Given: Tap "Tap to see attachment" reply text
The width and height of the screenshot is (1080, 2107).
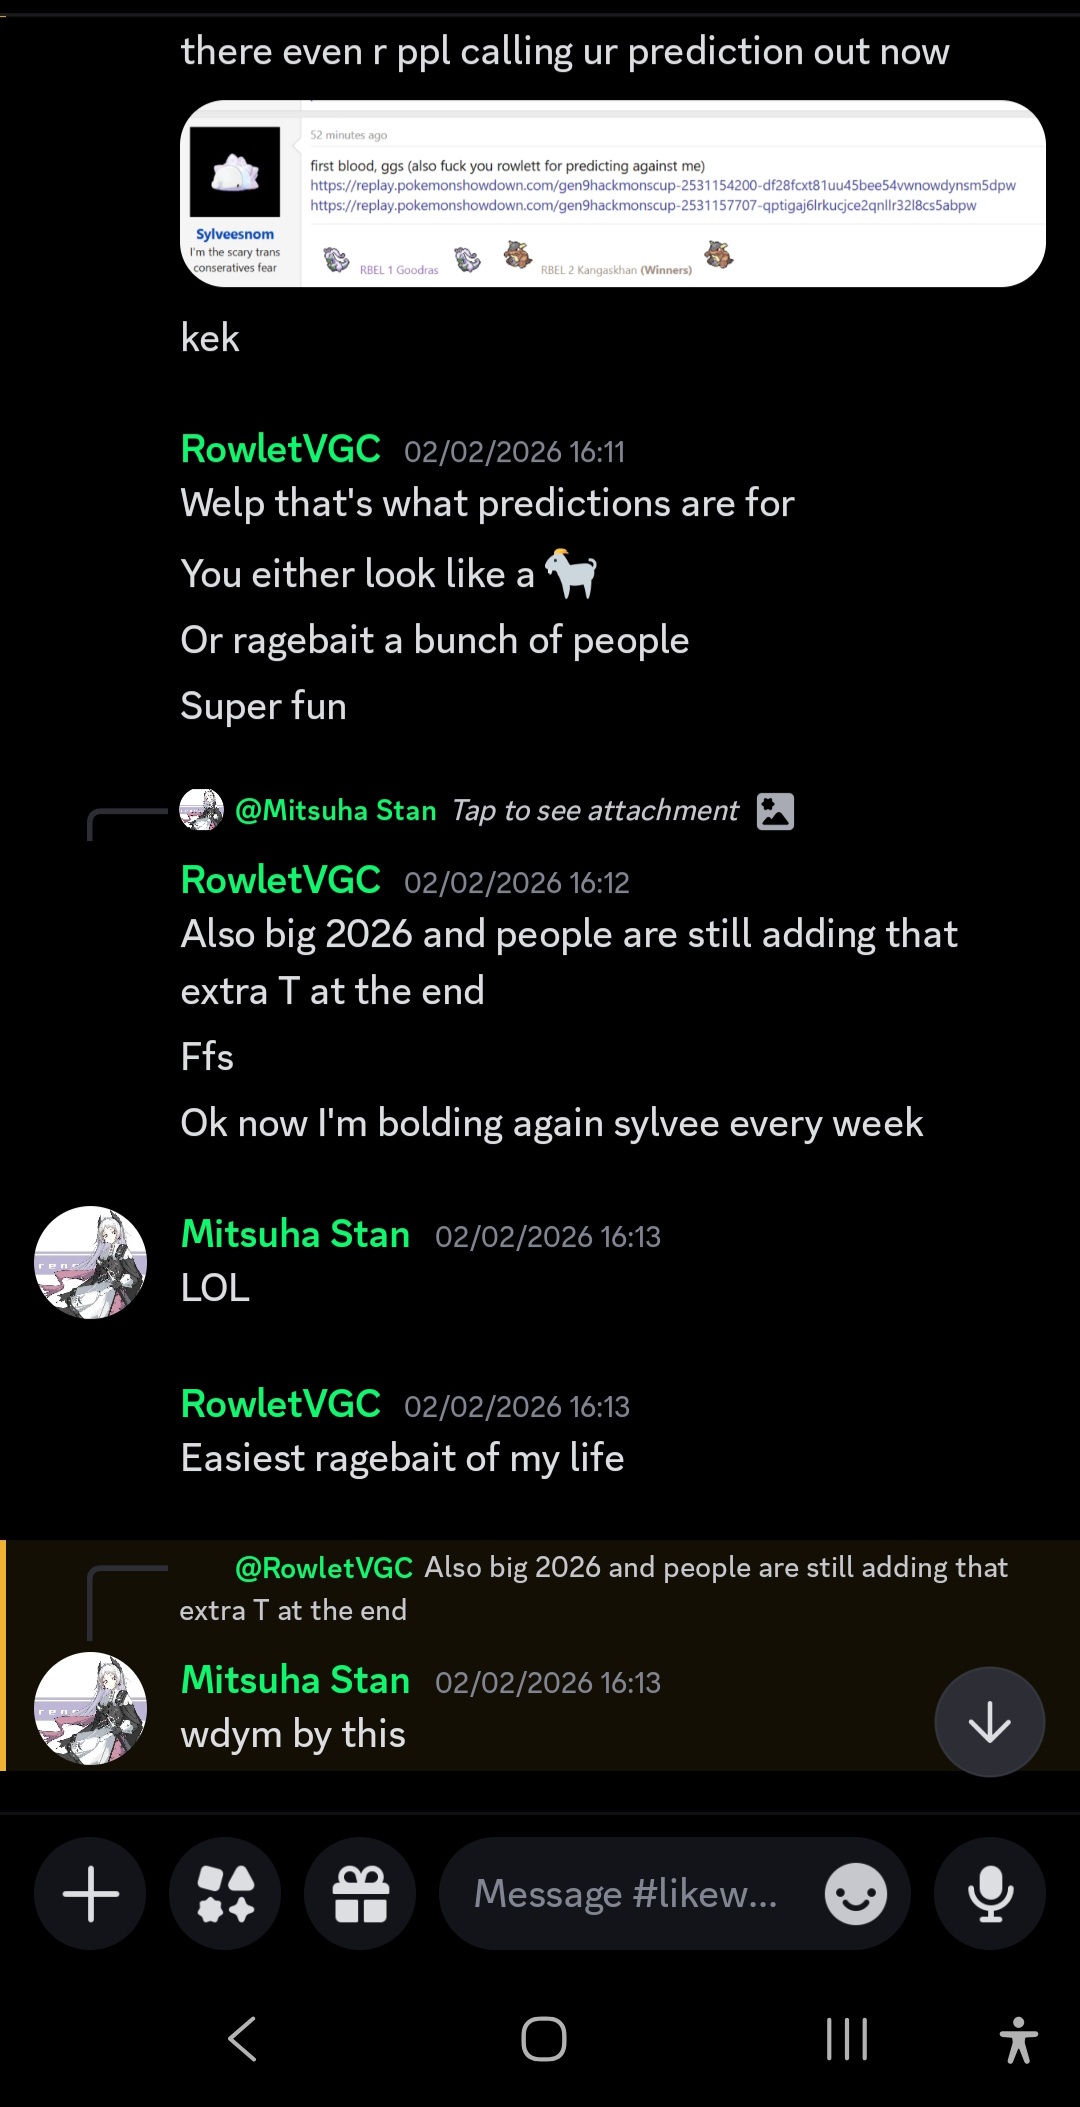Looking at the screenshot, I should 595,811.
